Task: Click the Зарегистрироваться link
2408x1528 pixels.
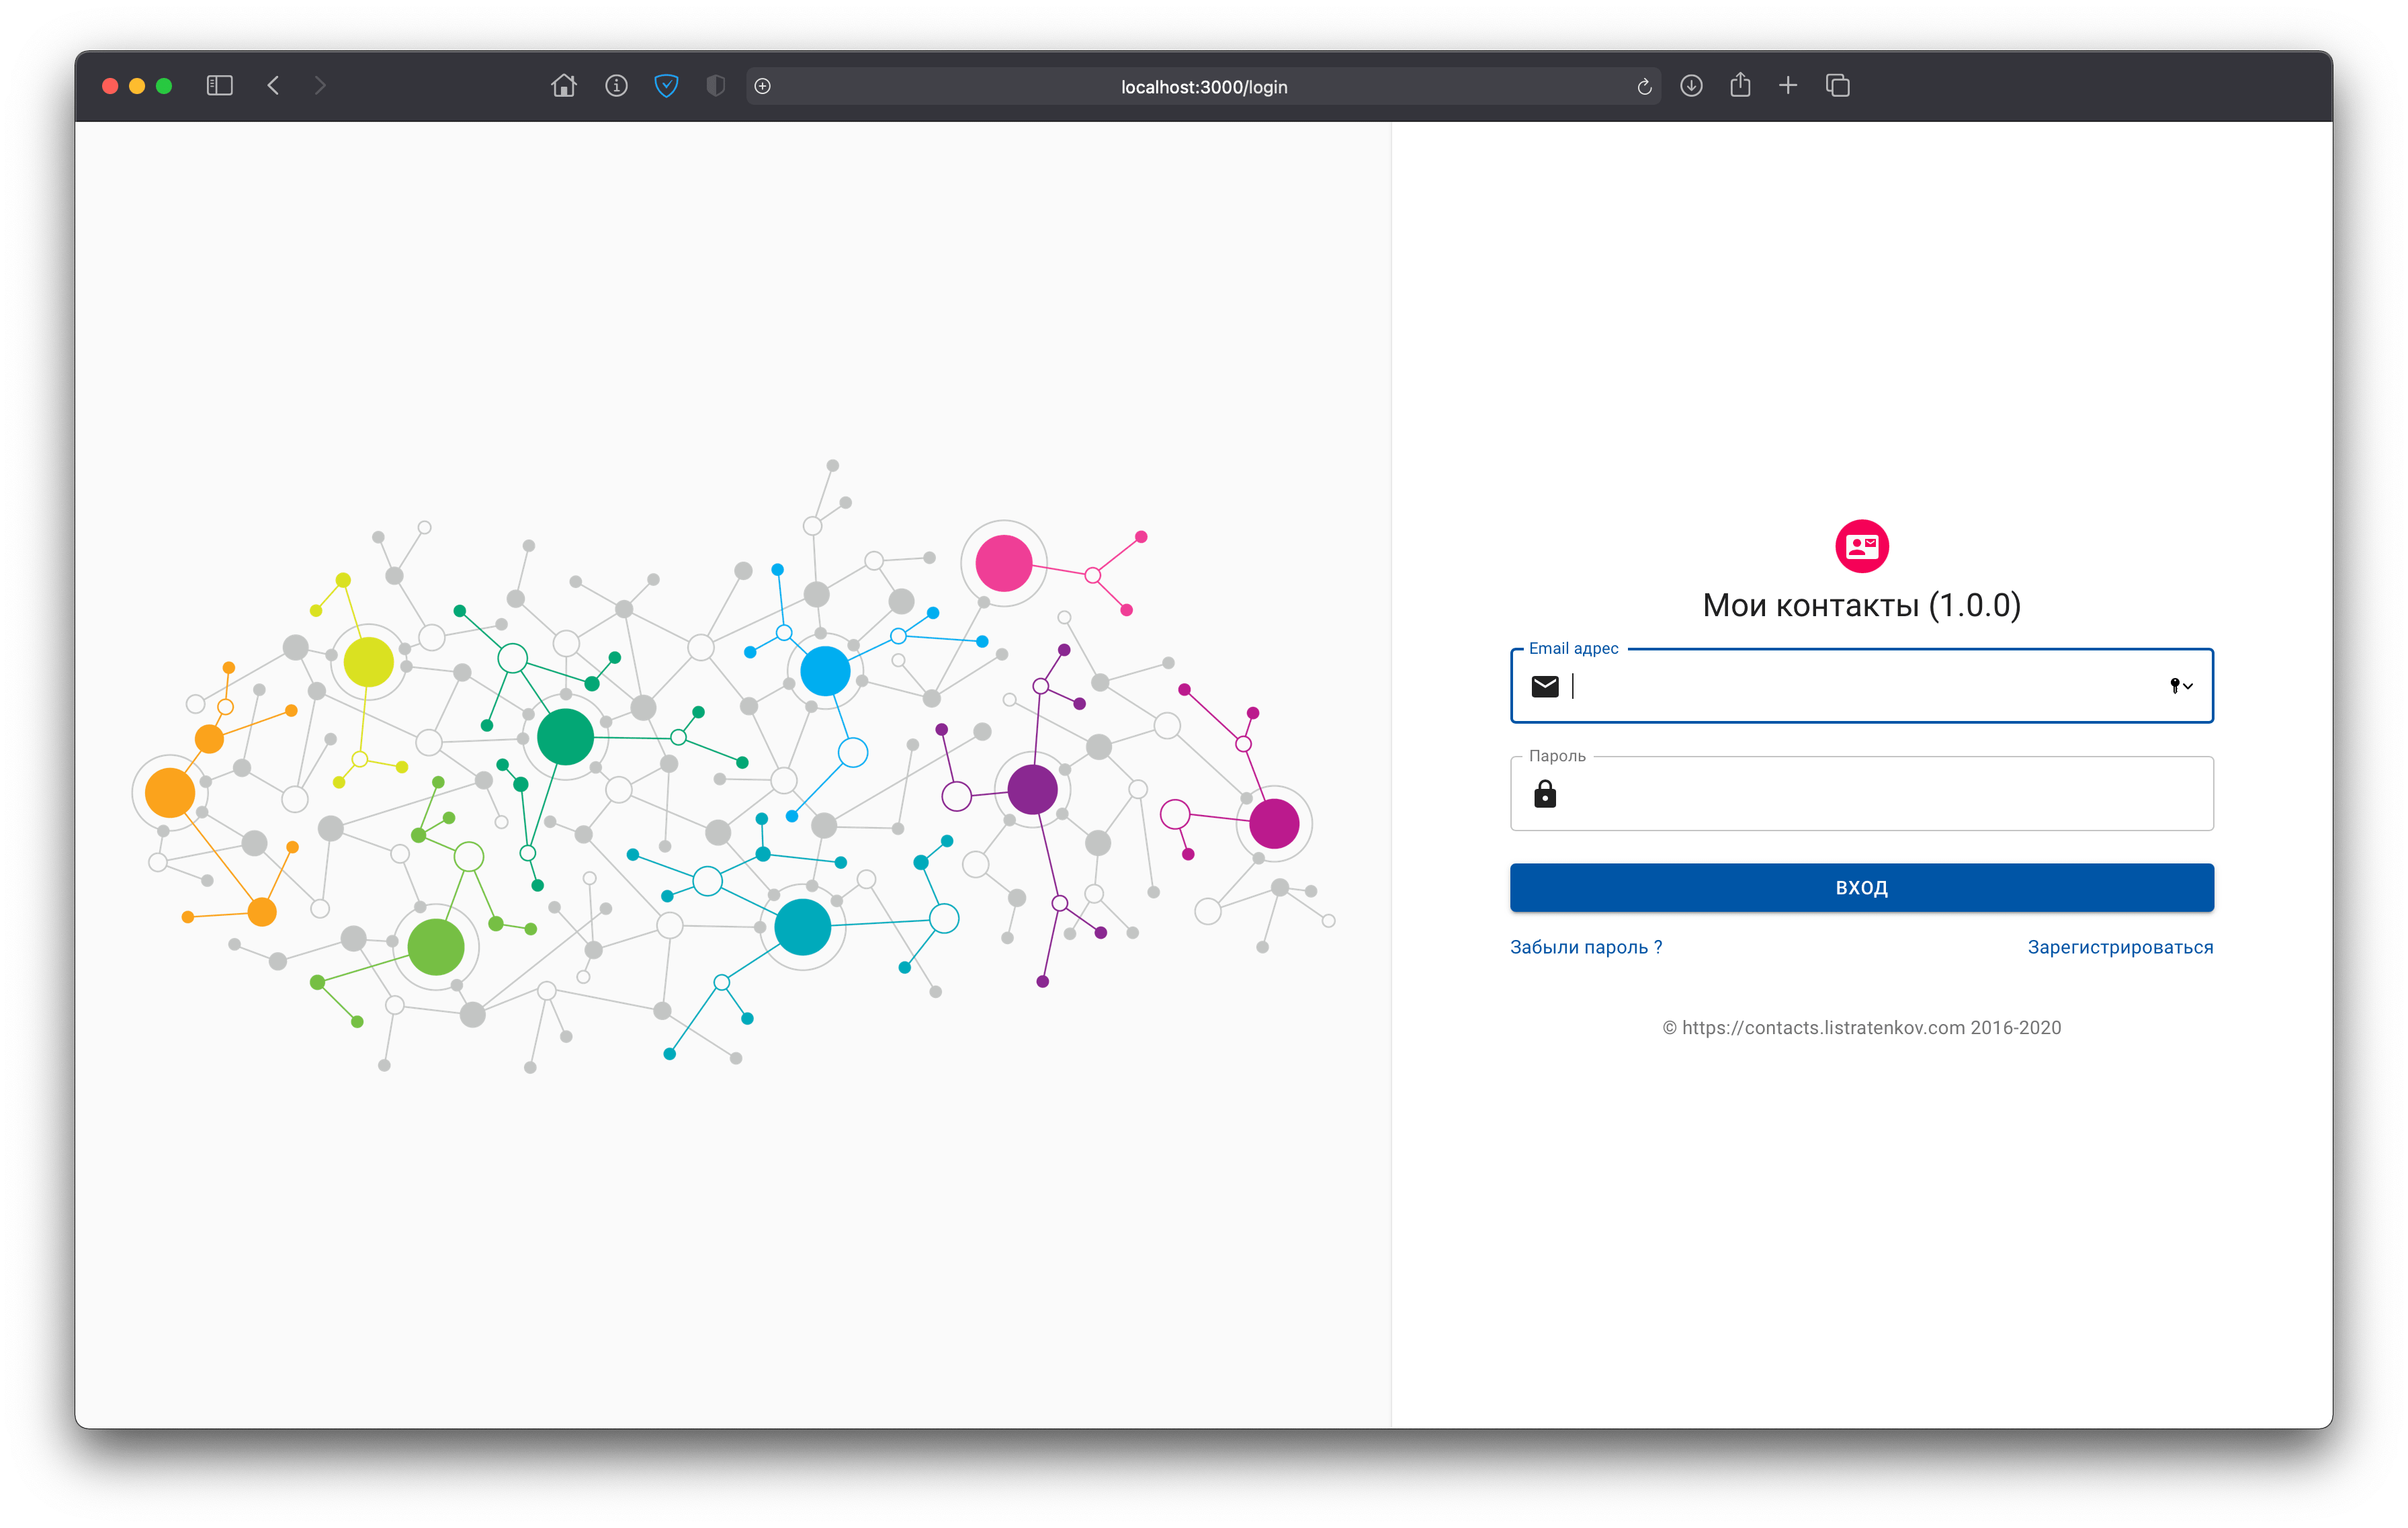Action: pos(2120,947)
